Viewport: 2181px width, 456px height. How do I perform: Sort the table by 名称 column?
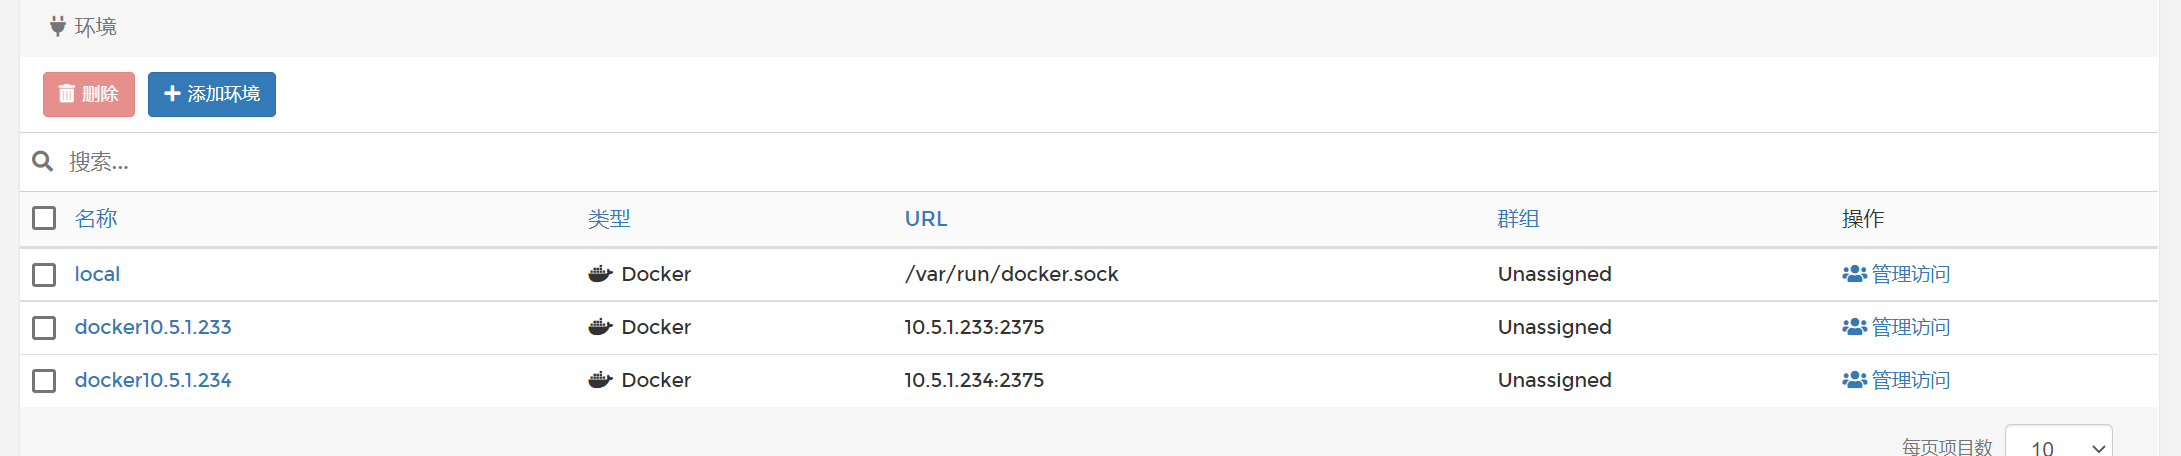[x=96, y=219]
